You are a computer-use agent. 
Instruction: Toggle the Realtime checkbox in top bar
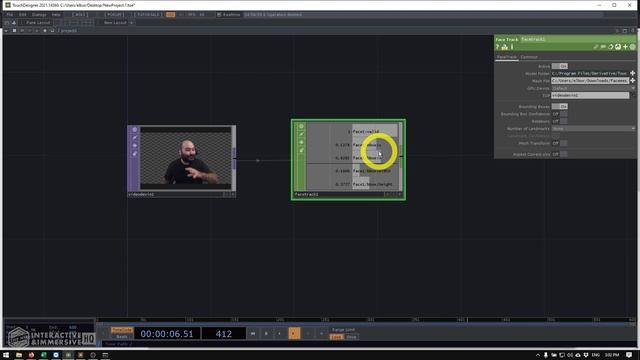(x=219, y=15)
